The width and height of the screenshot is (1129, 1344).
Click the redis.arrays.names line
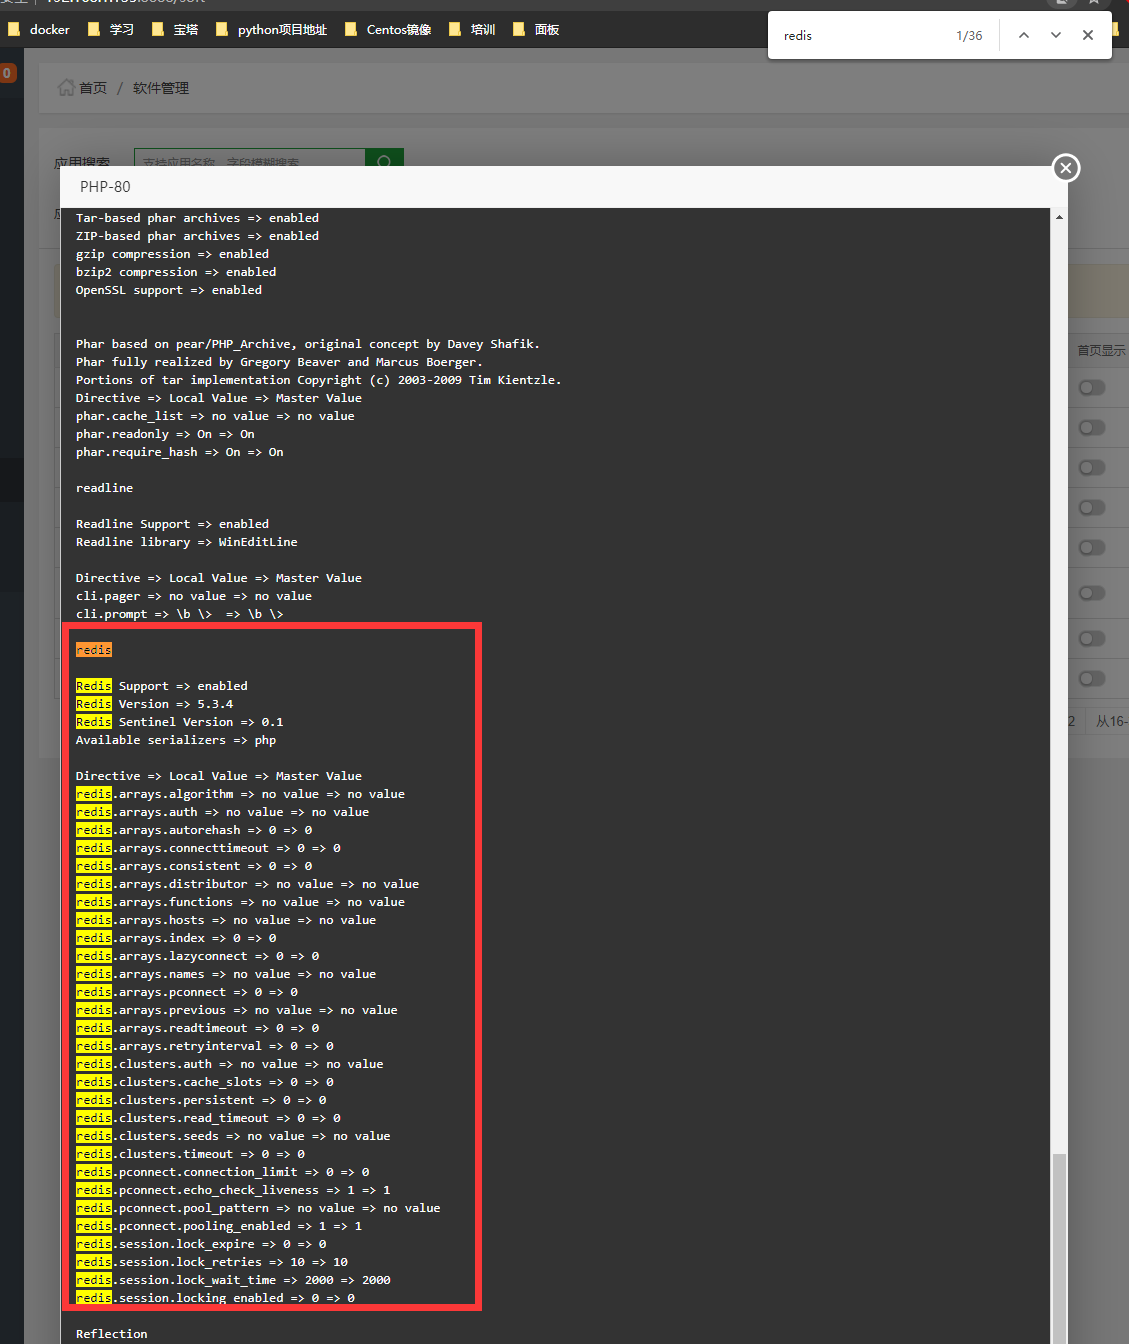pos(226,974)
